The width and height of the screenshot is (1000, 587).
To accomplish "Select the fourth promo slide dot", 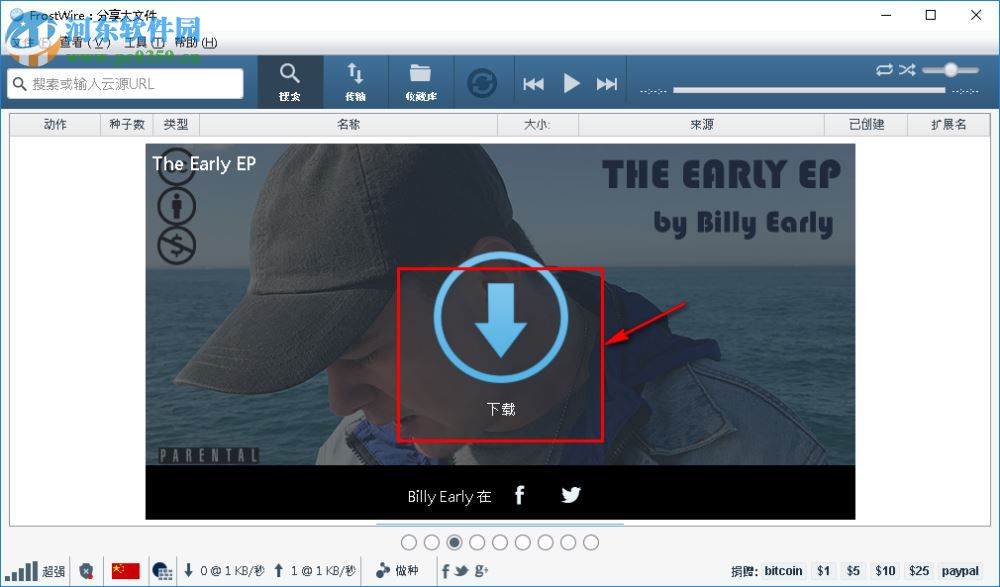I will pos(477,542).
